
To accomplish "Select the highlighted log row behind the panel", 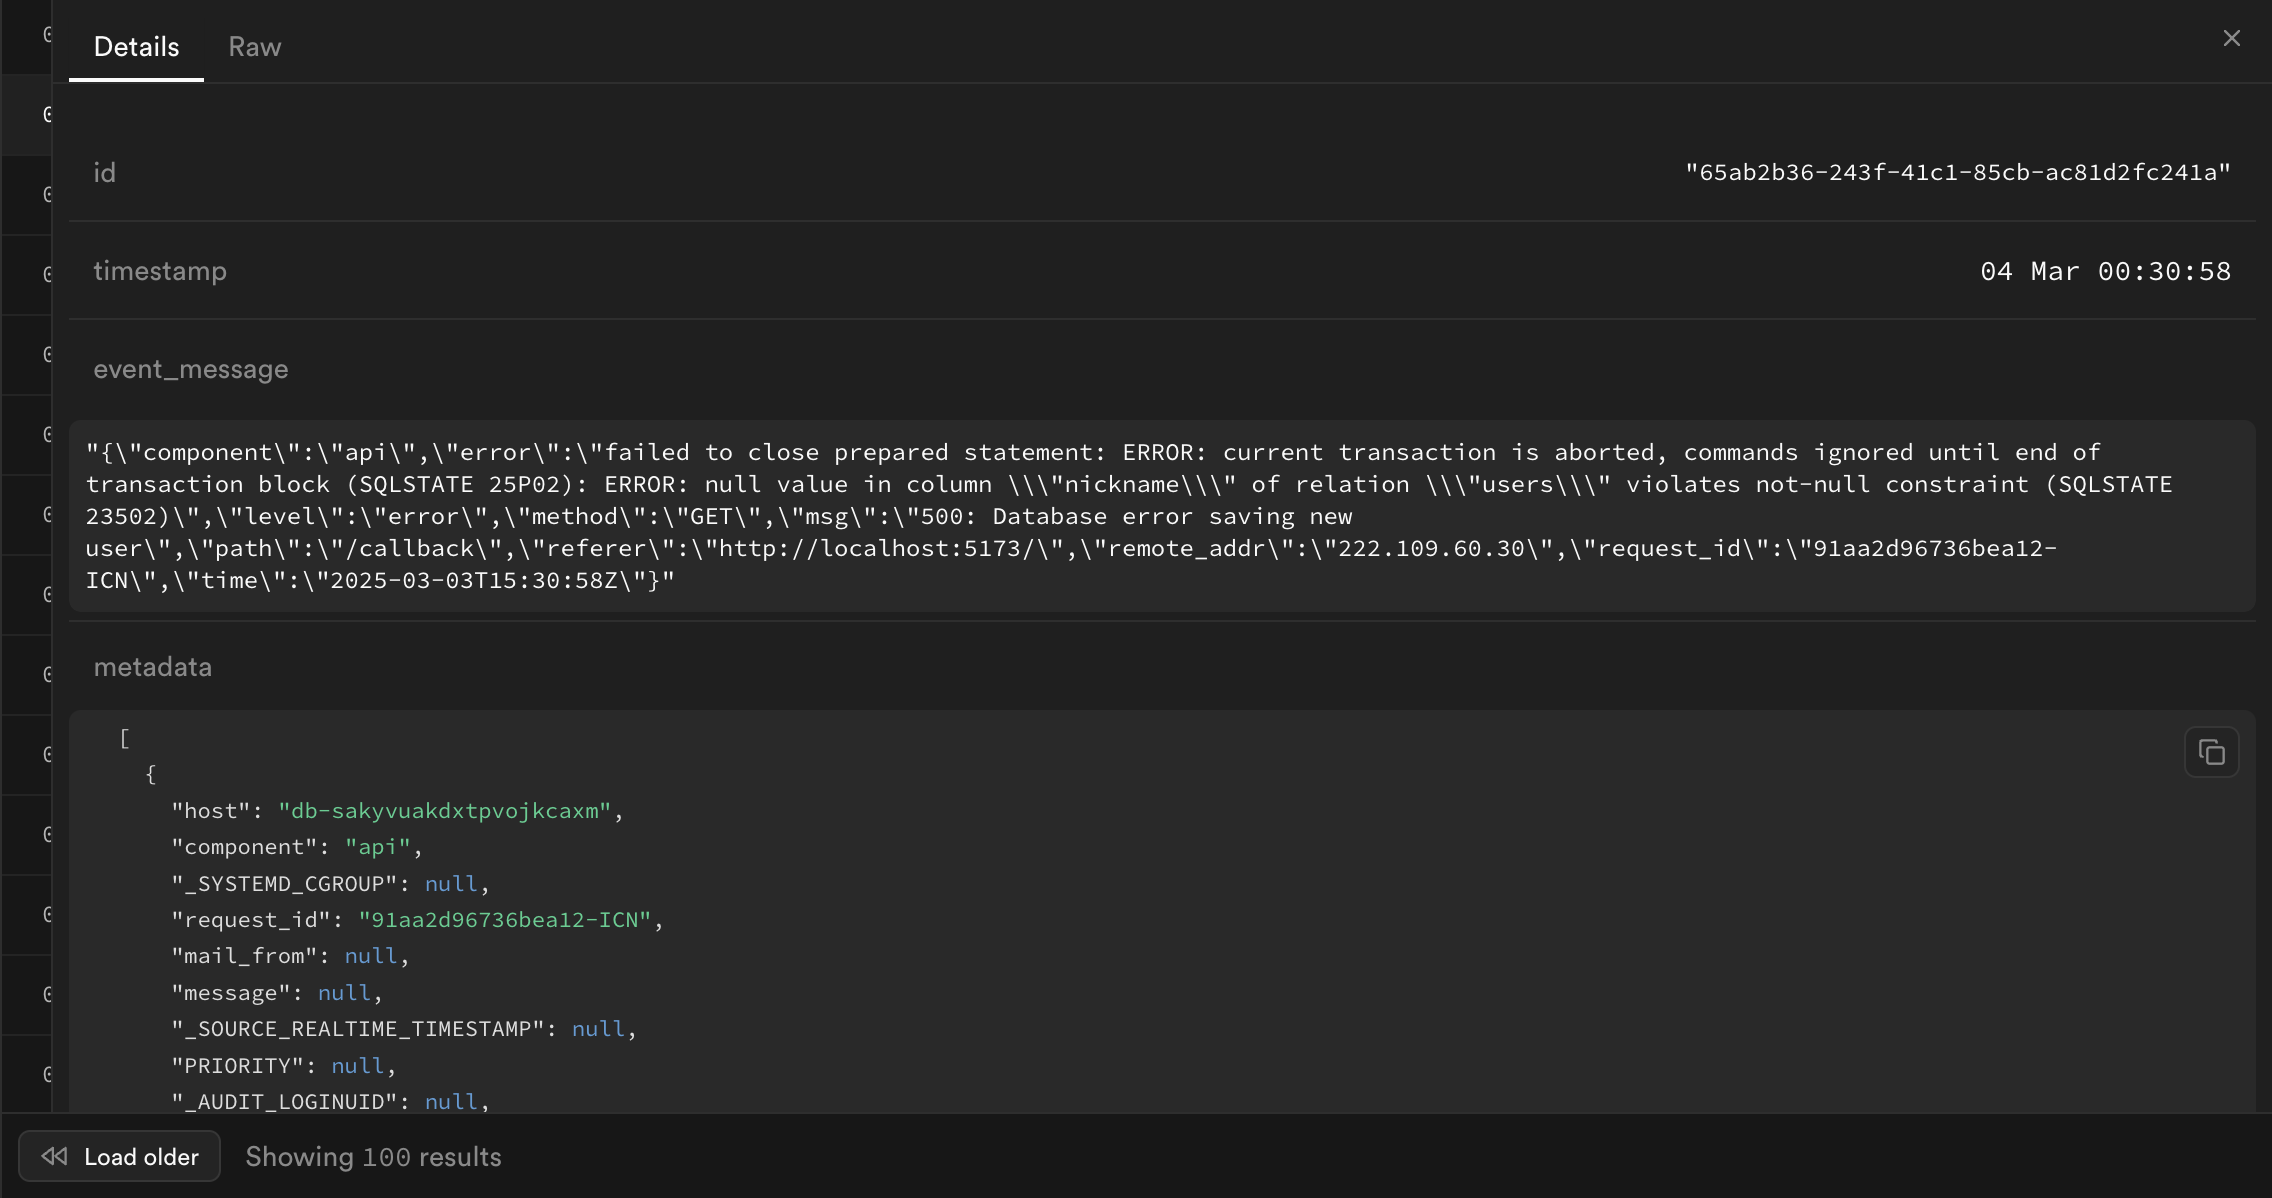I will coord(26,115).
